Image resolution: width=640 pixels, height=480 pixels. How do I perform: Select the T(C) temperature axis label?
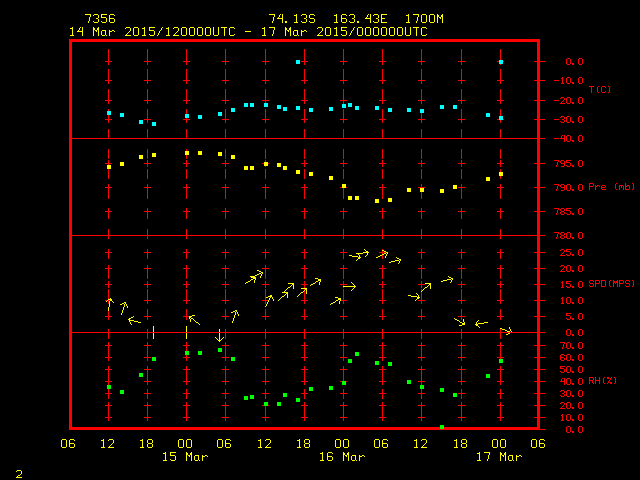tap(599, 90)
